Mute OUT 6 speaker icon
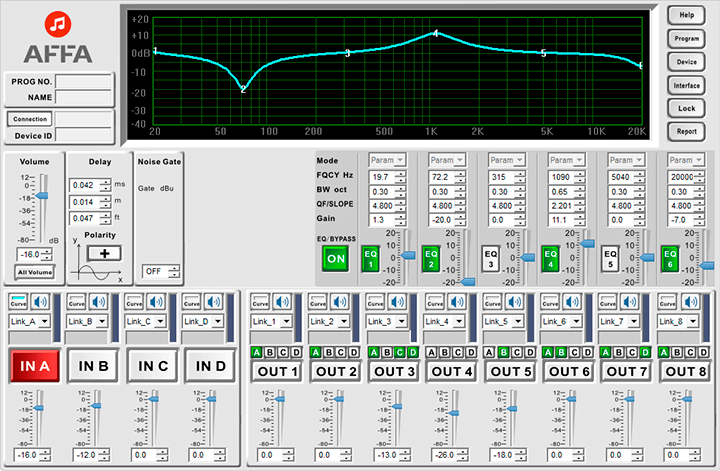This screenshot has width=720, height=471. click(x=573, y=302)
